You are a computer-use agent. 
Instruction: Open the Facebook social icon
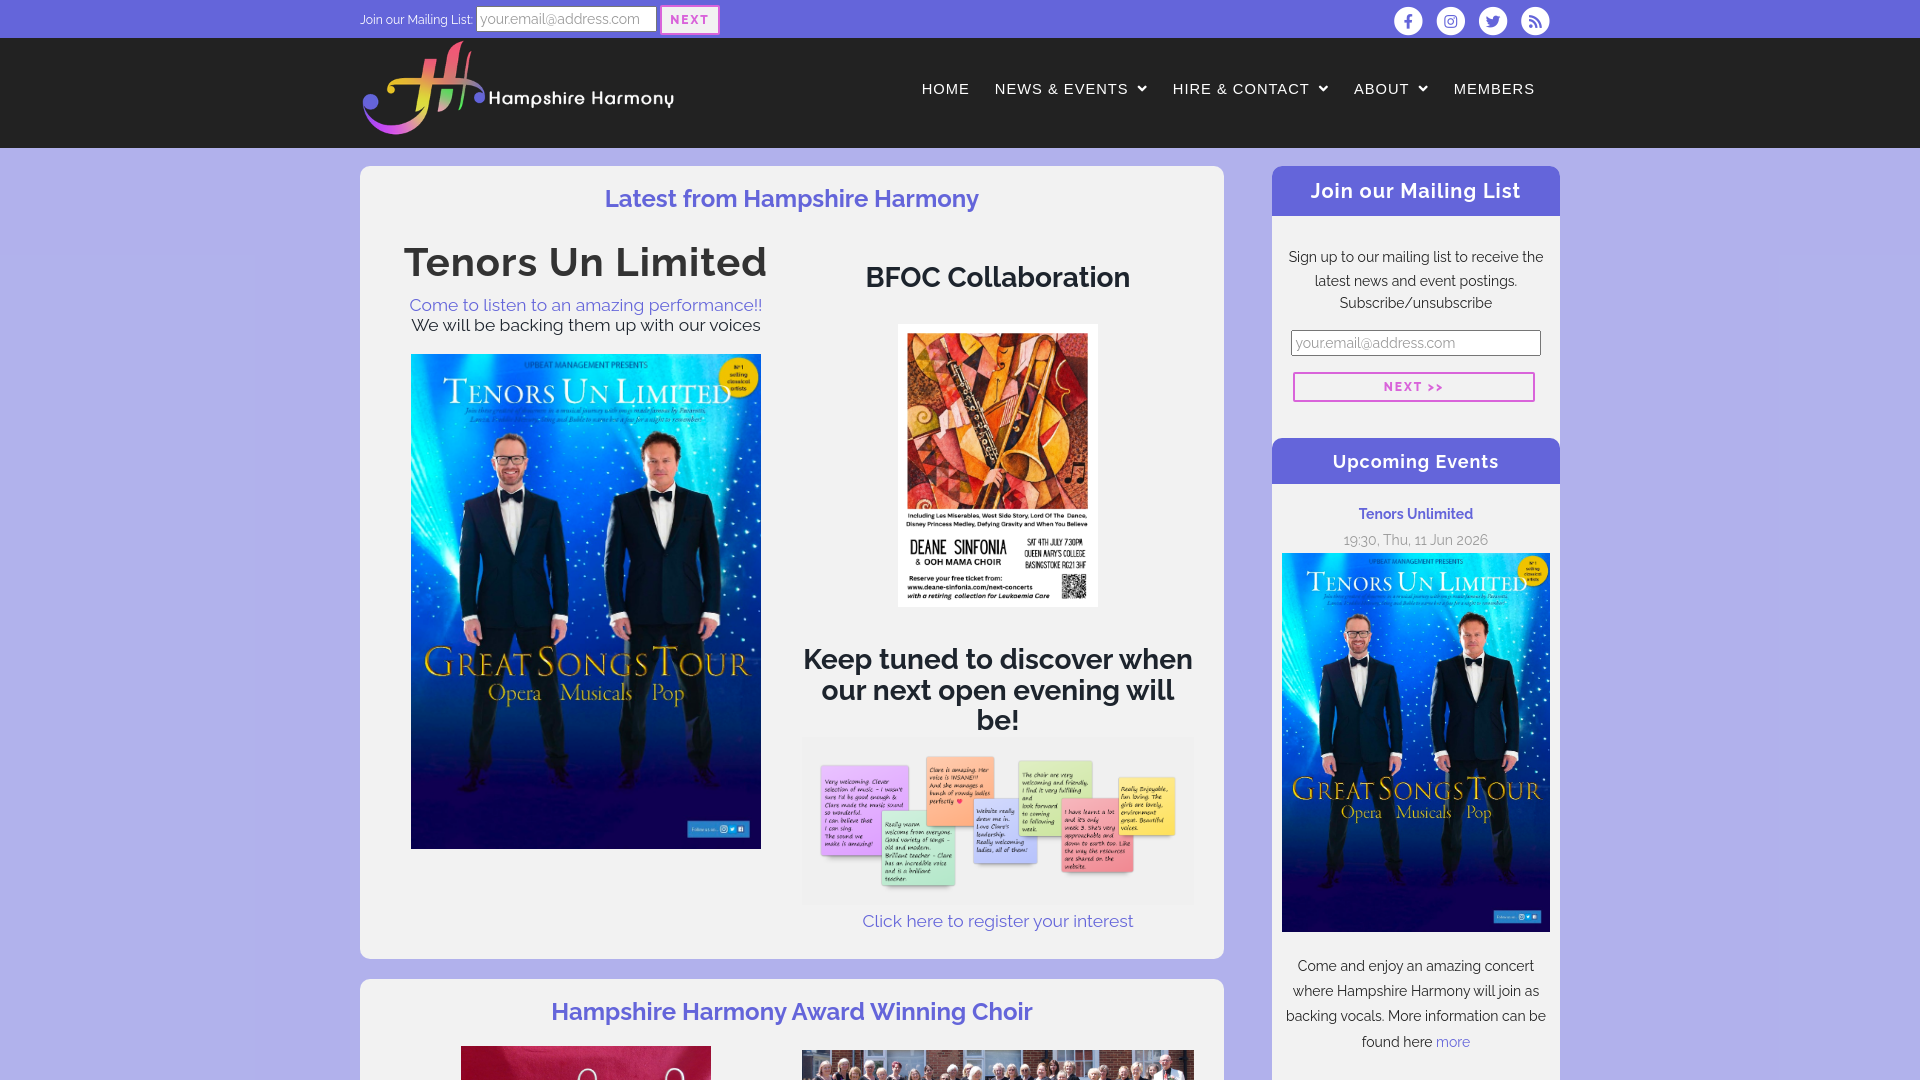[1408, 21]
